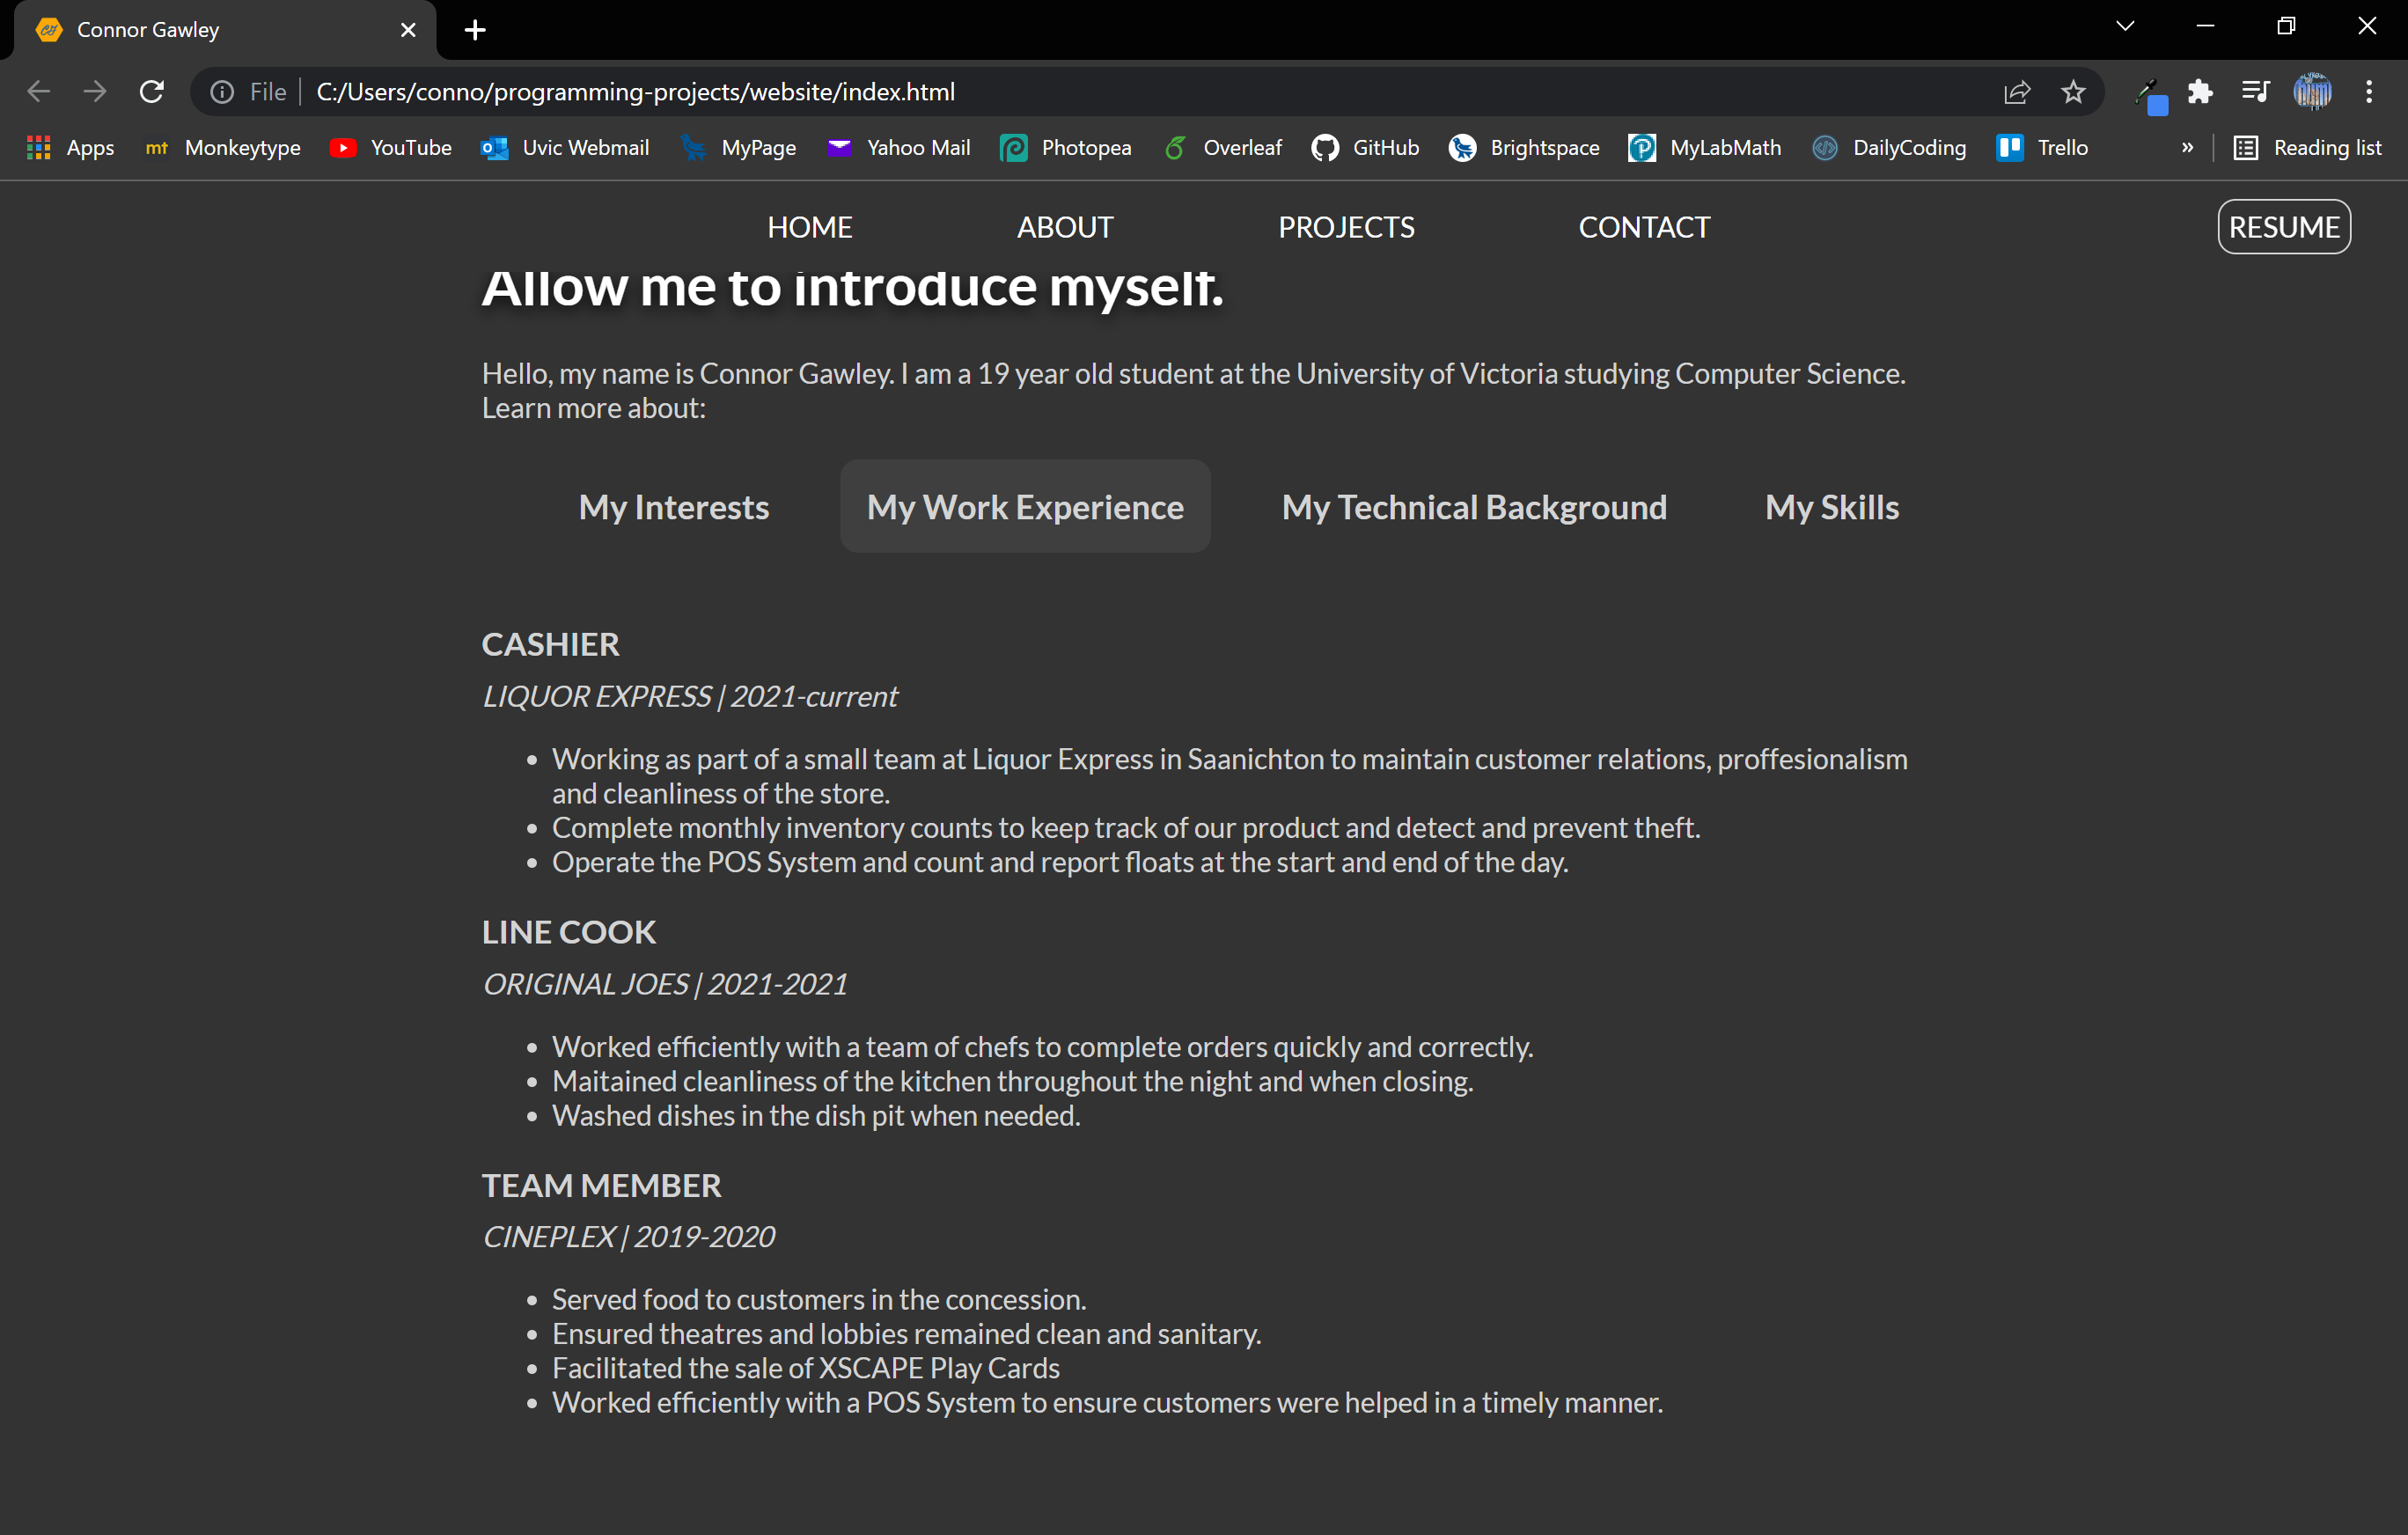Open the tab search dropdown arrow
Viewport: 2408px width, 1535px height.
[2126, 26]
